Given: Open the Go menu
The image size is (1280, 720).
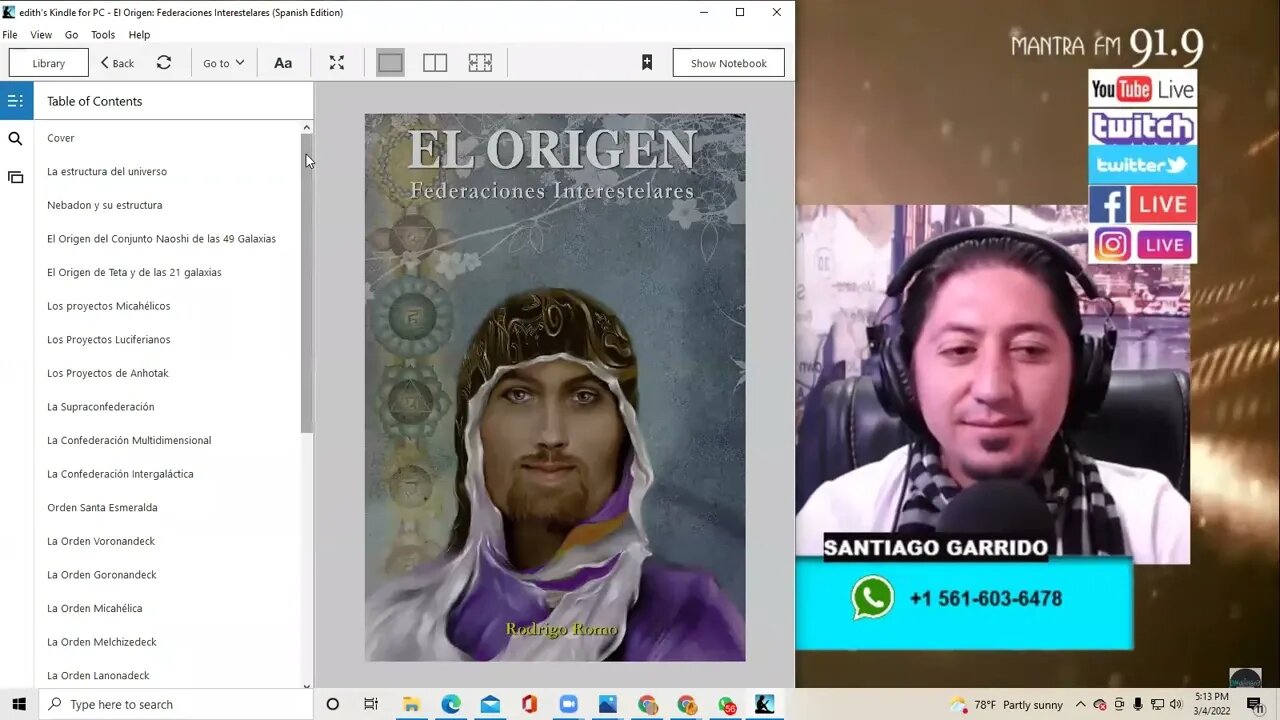Looking at the screenshot, I should pos(72,34).
